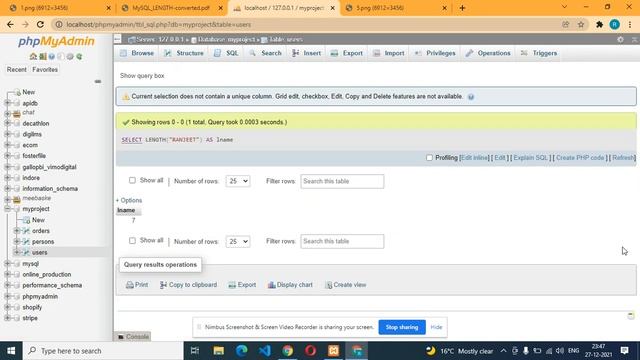Open the Structure tab
The width and height of the screenshot is (640, 360).
tap(184, 53)
